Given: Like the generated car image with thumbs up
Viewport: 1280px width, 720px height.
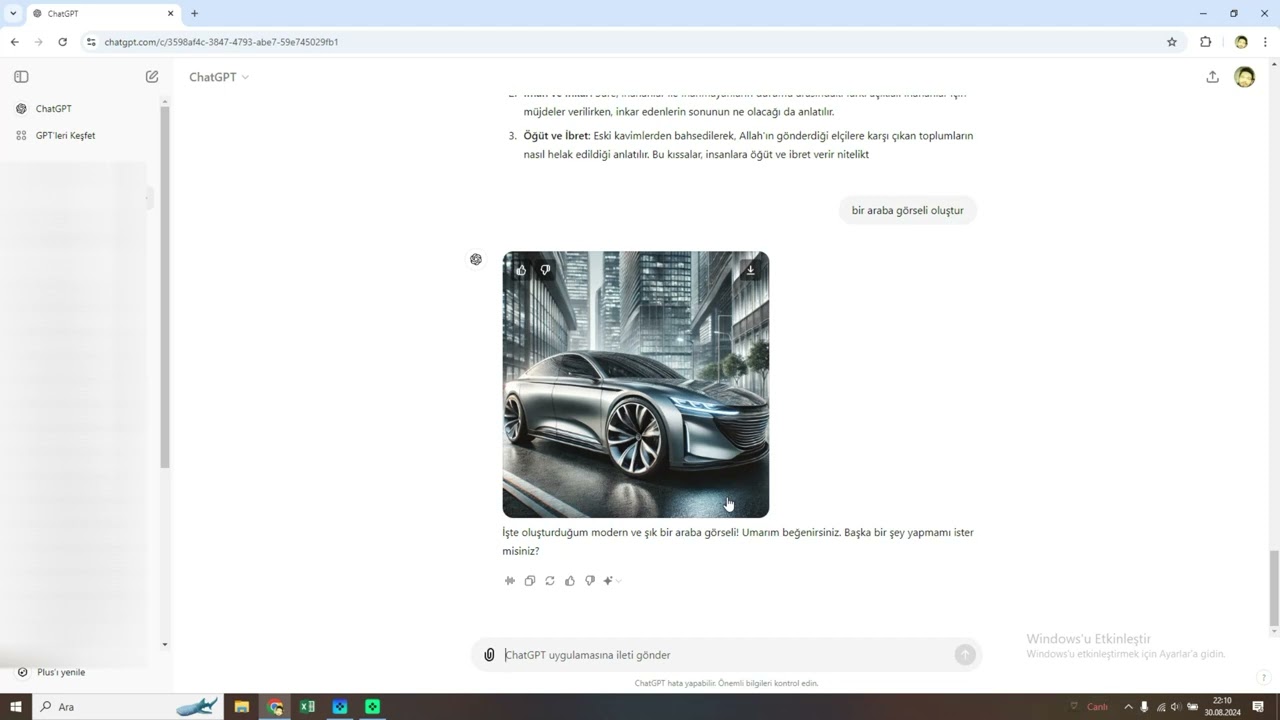Looking at the screenshot, I should pos(521,270).
